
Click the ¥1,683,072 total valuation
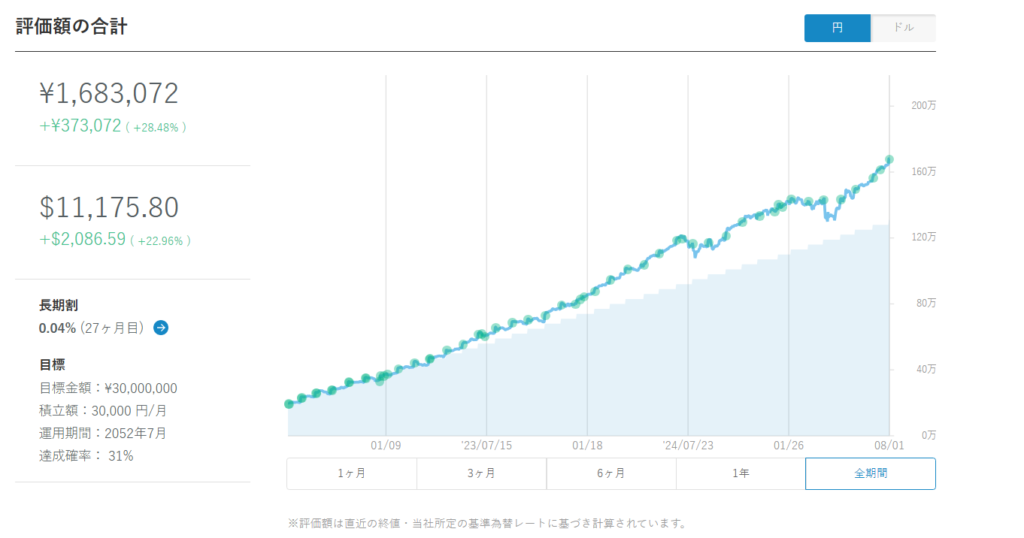(108, 93)
